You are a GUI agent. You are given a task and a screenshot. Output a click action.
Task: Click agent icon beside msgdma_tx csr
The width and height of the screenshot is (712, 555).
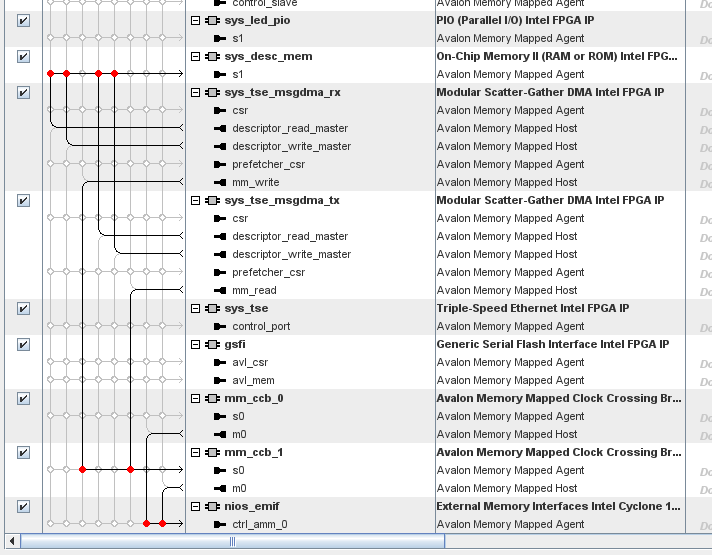tap(220, 218)
